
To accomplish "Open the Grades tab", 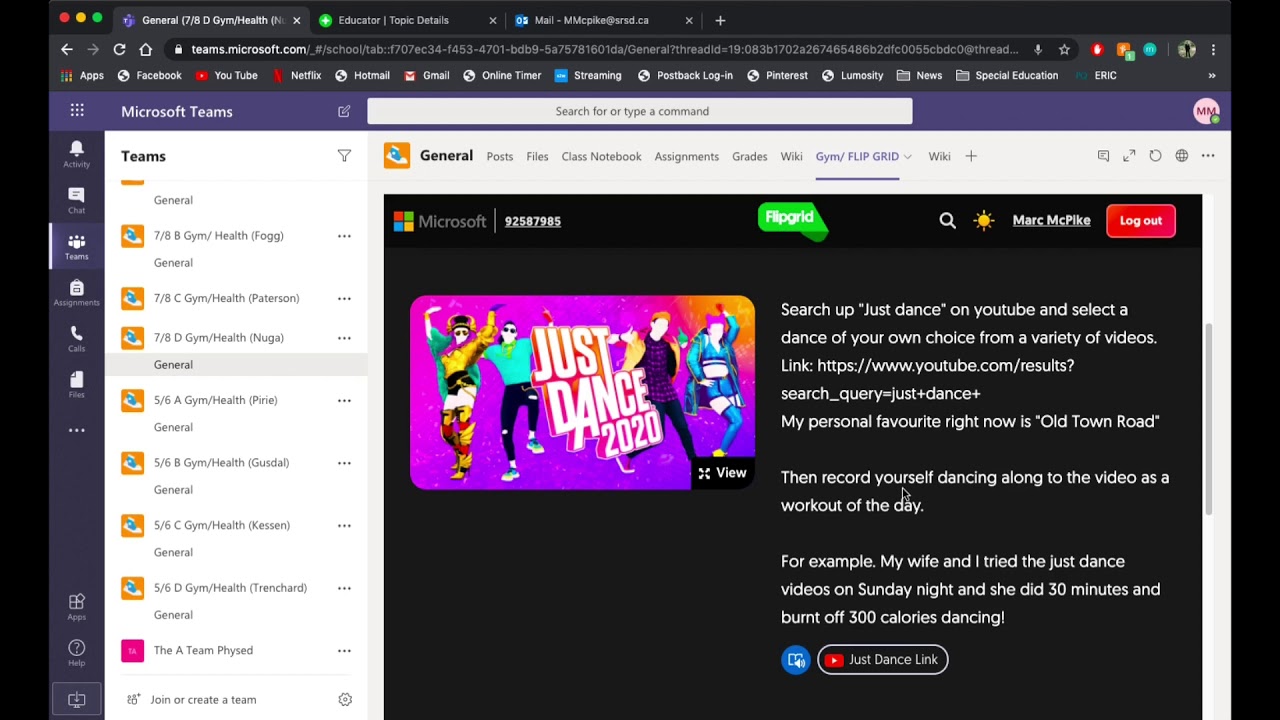I will click(x=749, y=156).
